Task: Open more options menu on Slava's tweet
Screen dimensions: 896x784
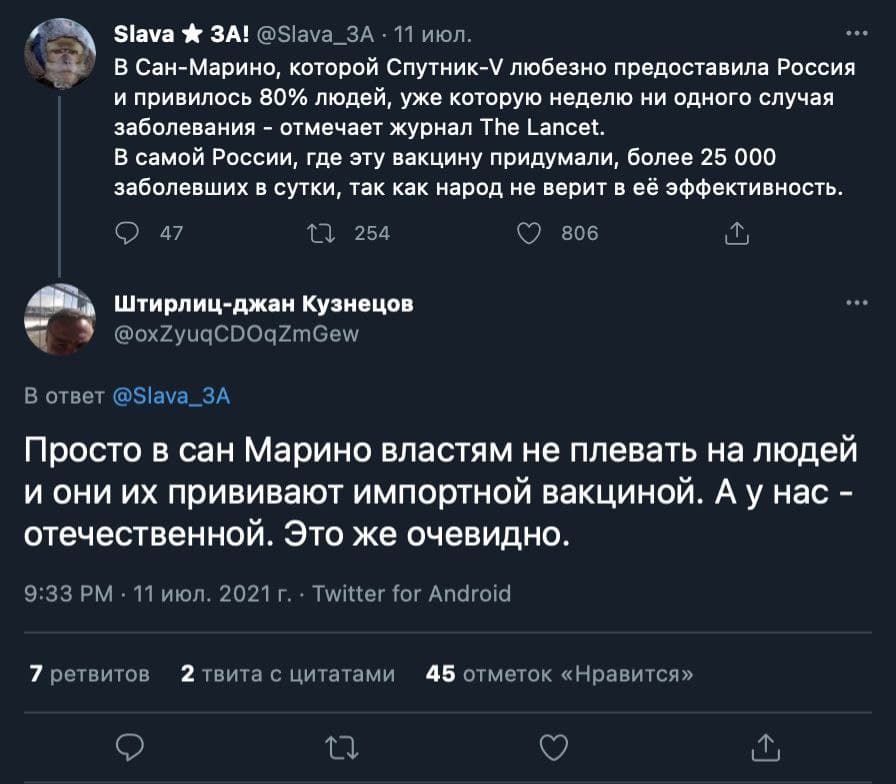Action: pos(857,34)
